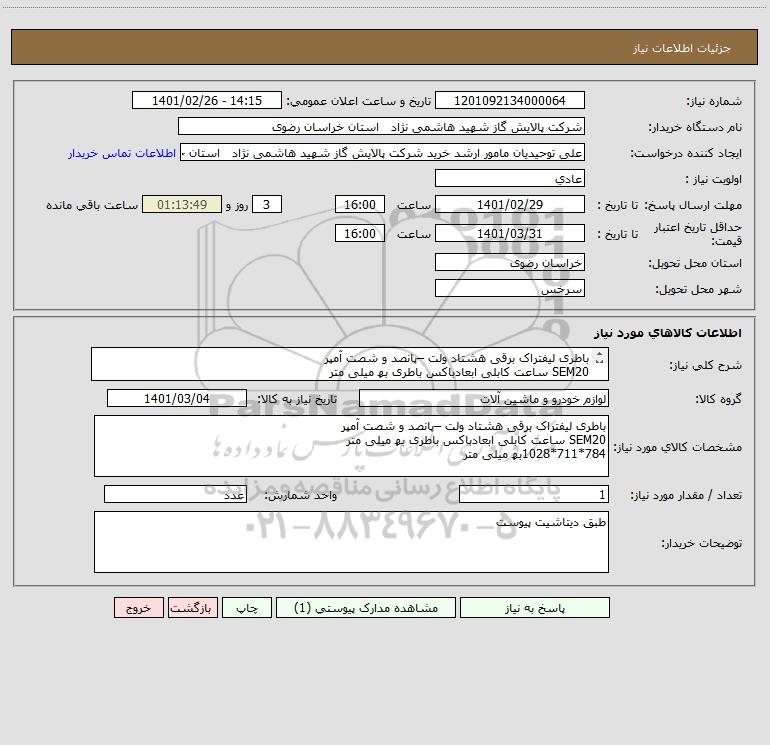This screenshot has height=745, width=770.
Task: Click the quantity field showing 1
Action: click(534, 495)
